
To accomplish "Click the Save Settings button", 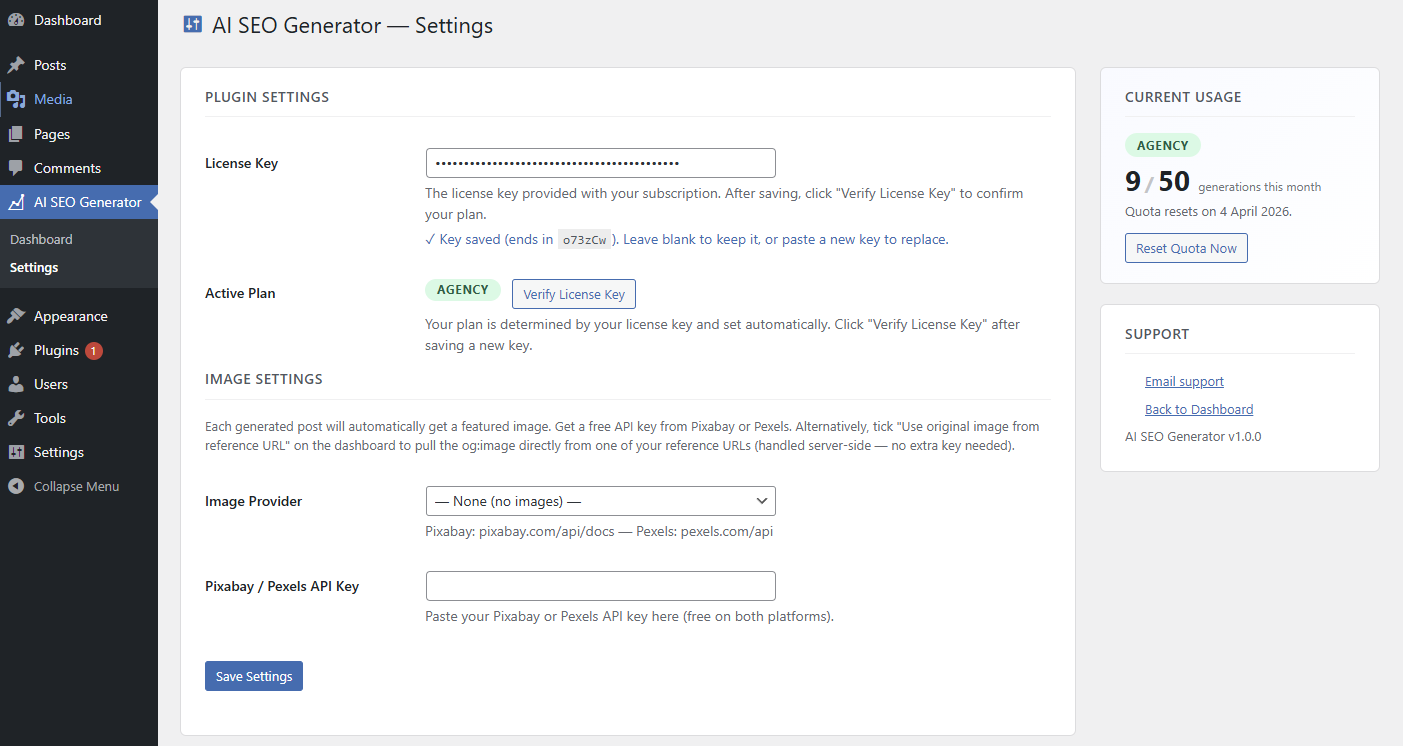I will point(253,675).
